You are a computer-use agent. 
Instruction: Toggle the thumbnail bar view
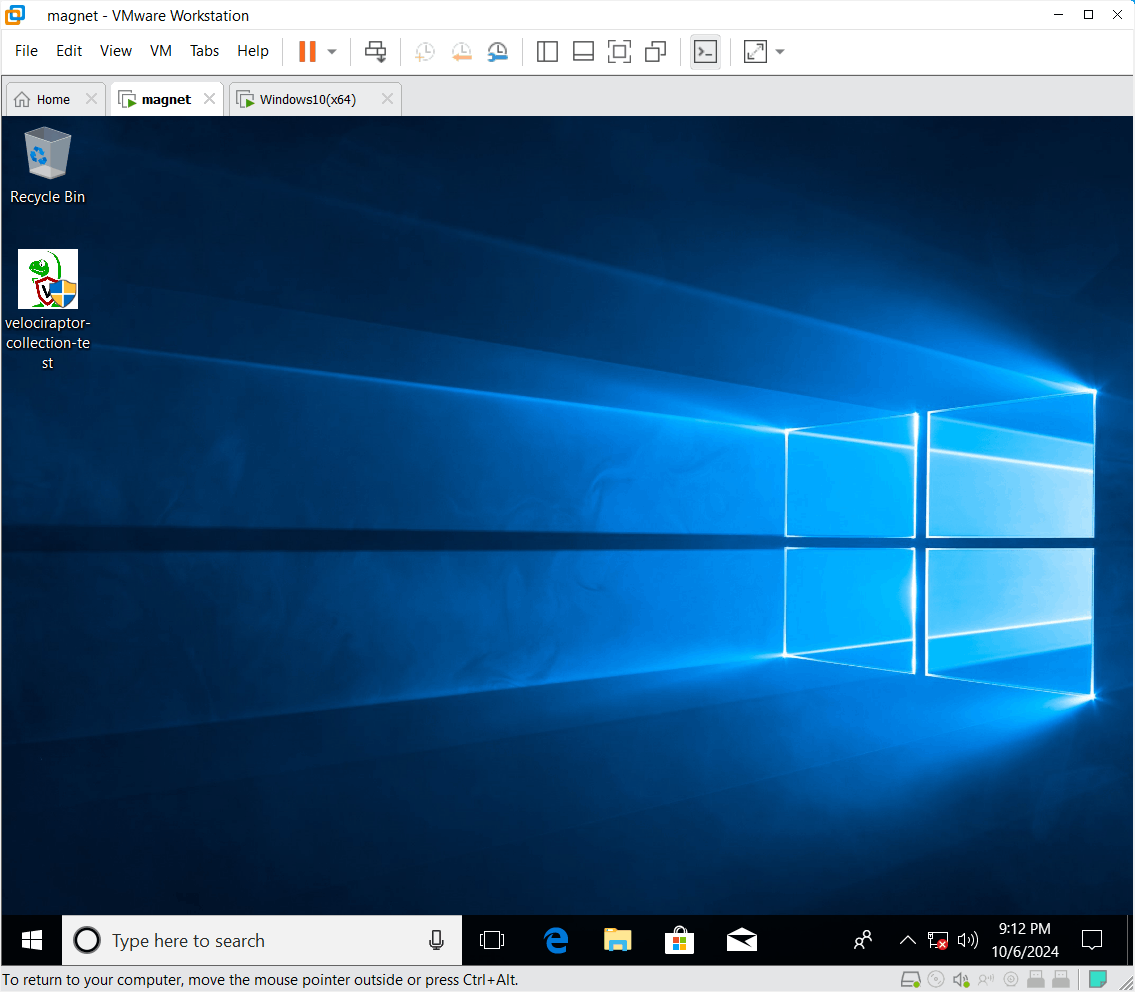[583, 51]
